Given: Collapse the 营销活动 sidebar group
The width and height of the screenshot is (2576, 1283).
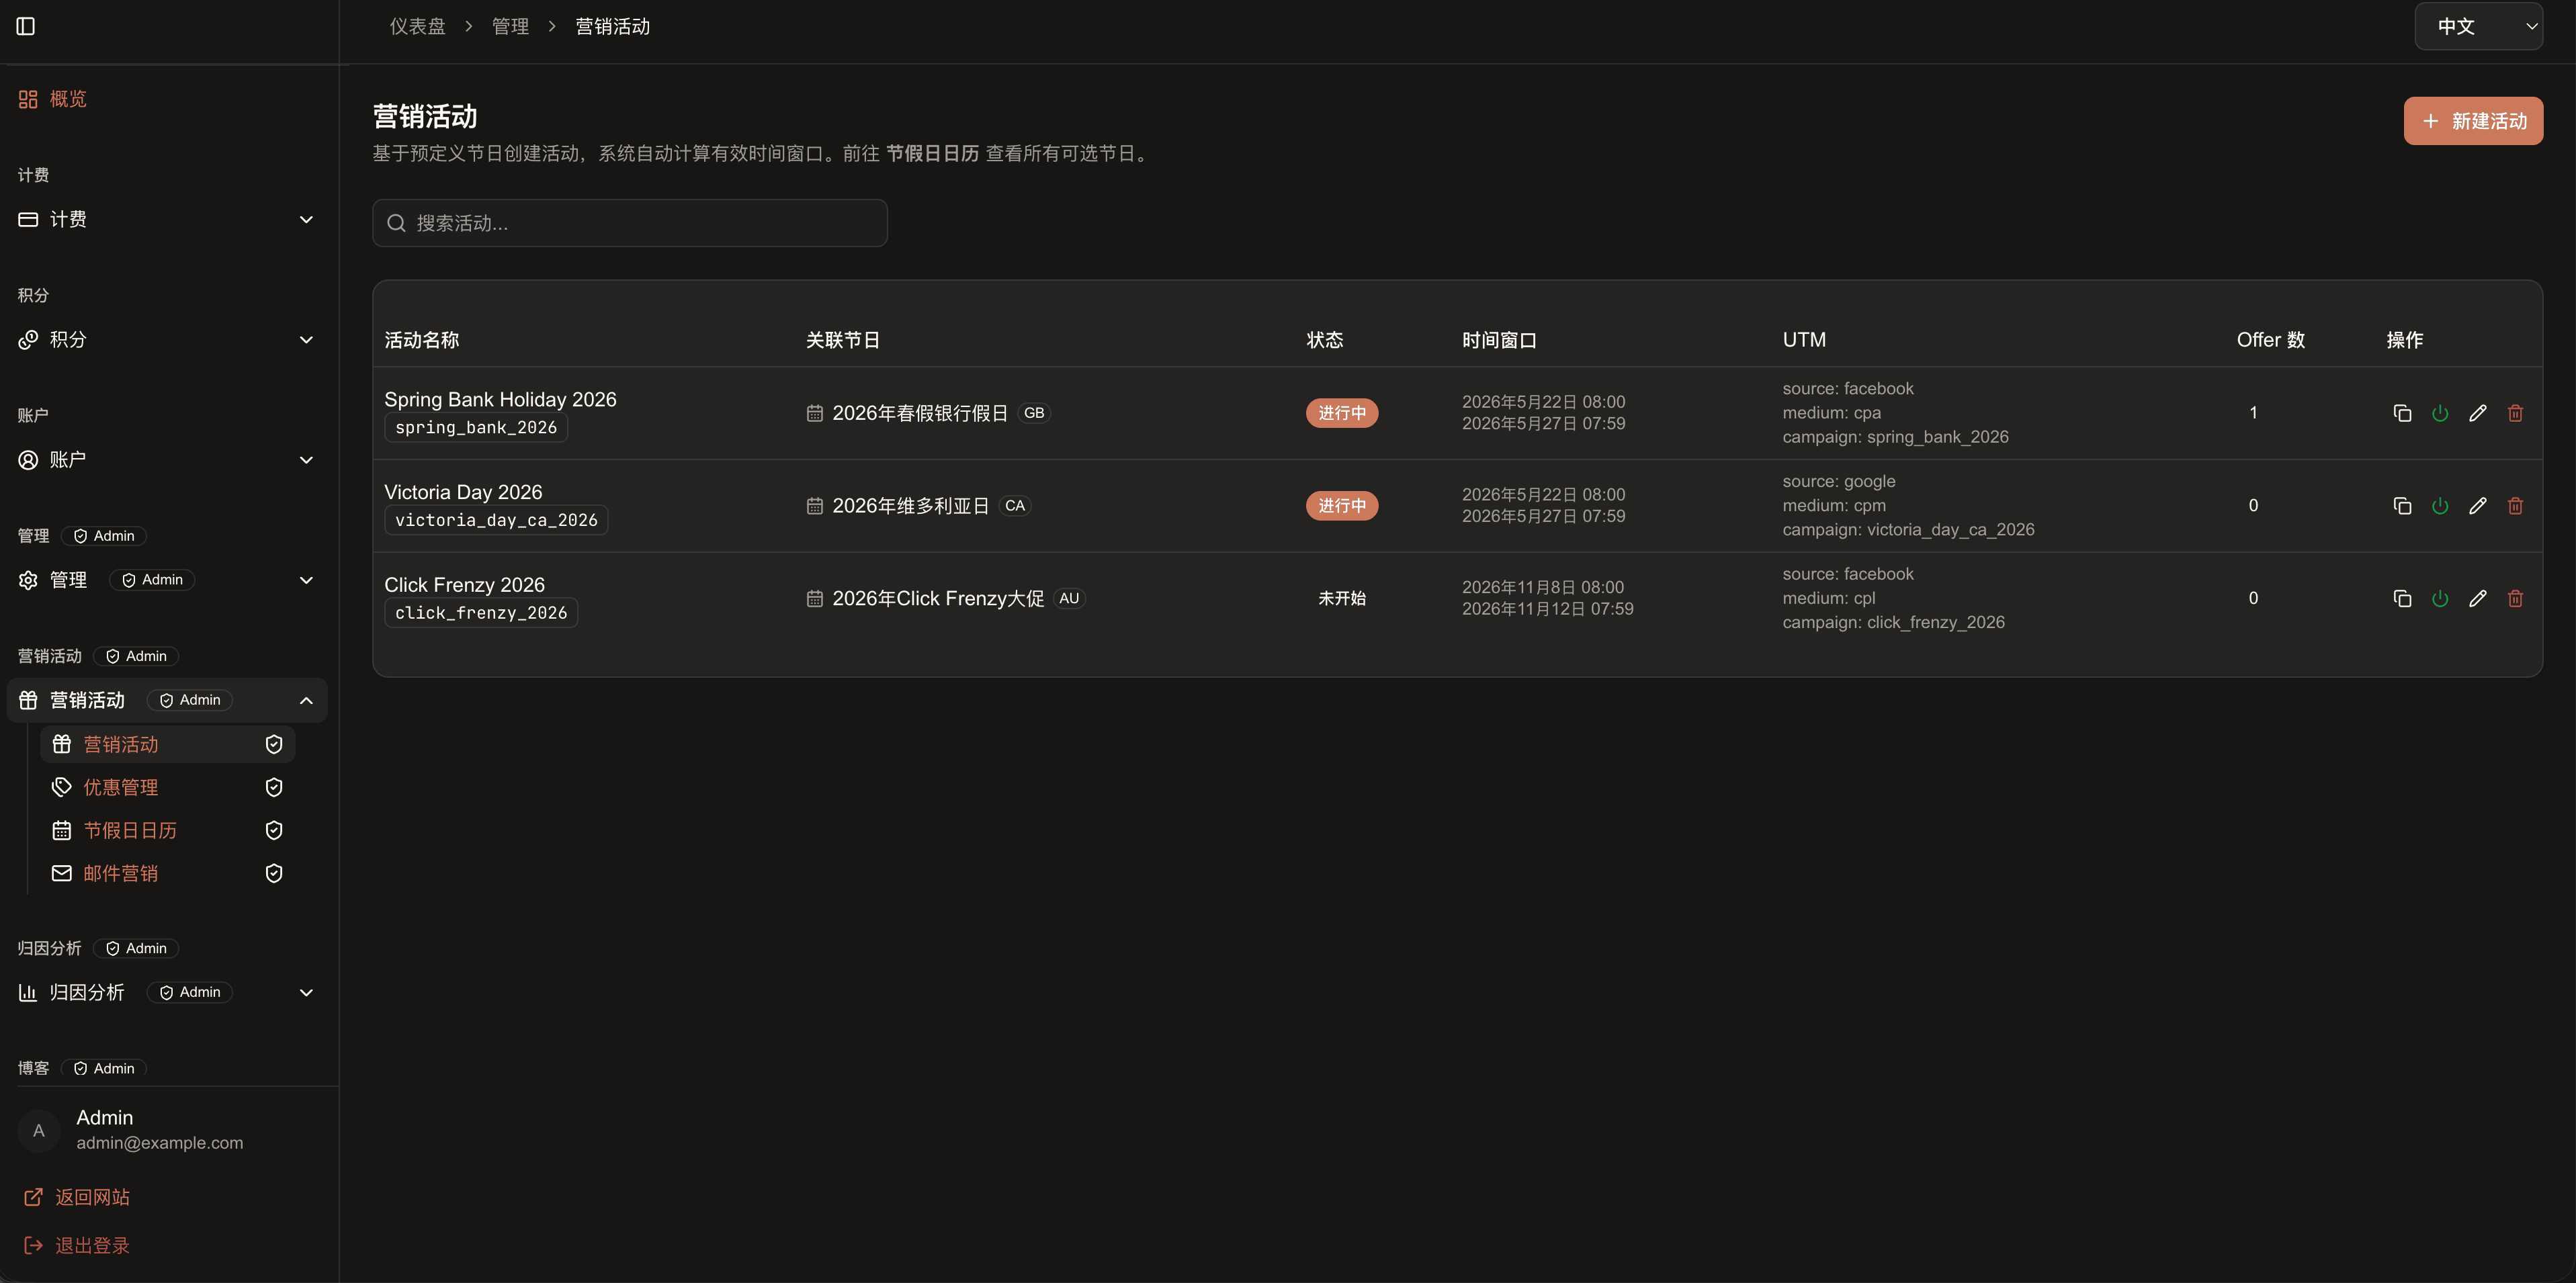Looking at the screenshot, I should point(167,700).
